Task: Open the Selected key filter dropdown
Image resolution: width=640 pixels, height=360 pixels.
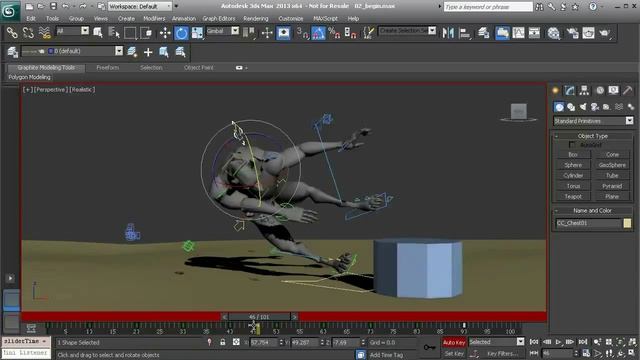Action: [x=496, y=342]
